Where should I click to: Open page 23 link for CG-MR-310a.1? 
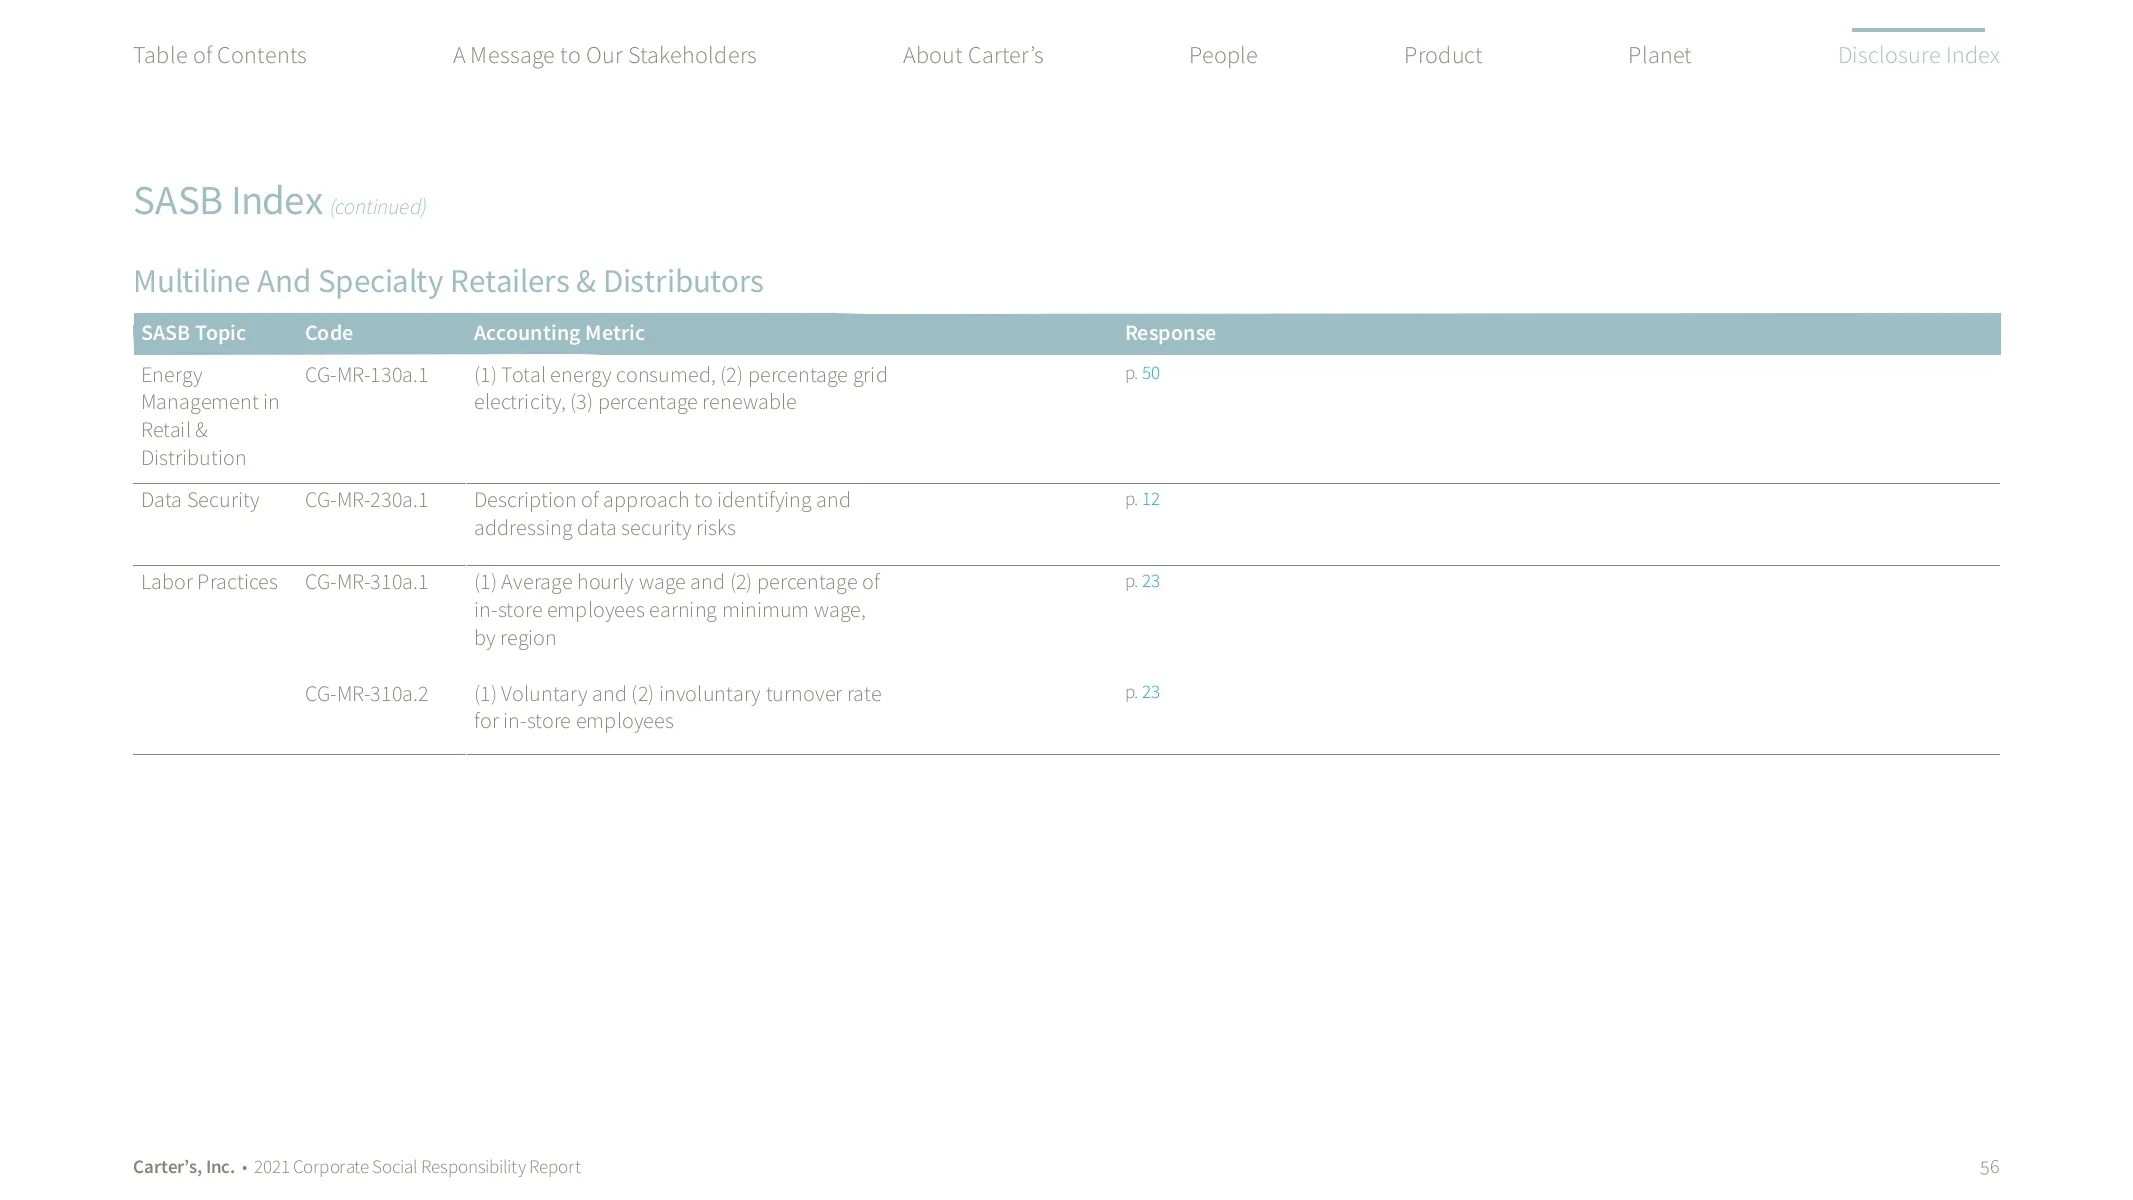tap(1150, 581)
